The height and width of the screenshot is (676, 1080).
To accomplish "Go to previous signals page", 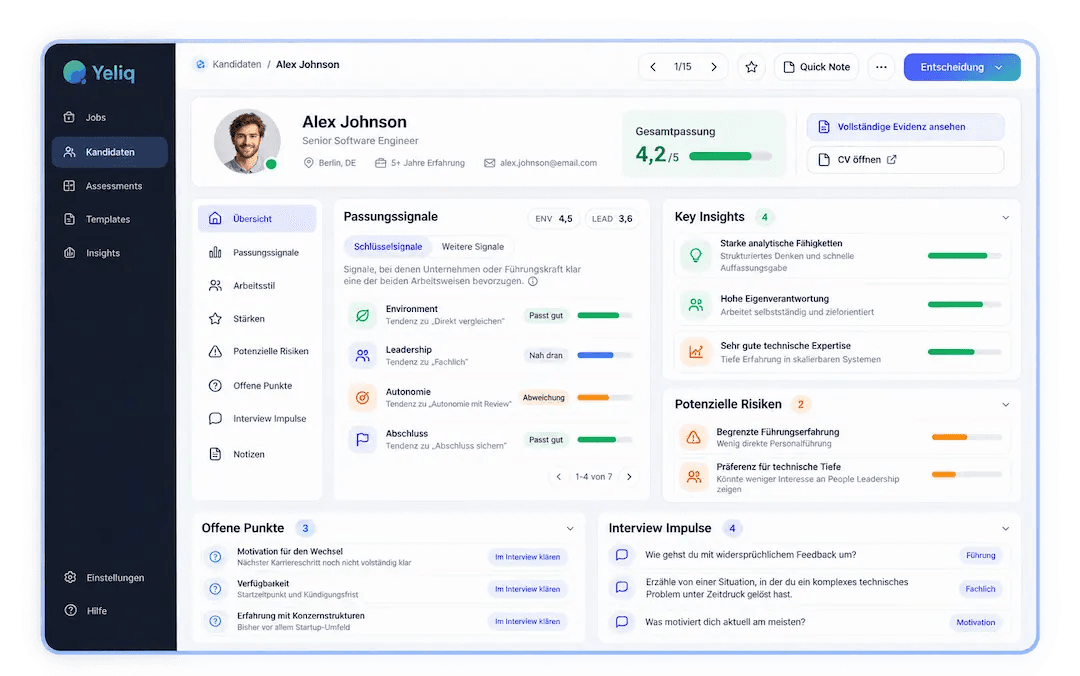I will click(x=559, y=477).
